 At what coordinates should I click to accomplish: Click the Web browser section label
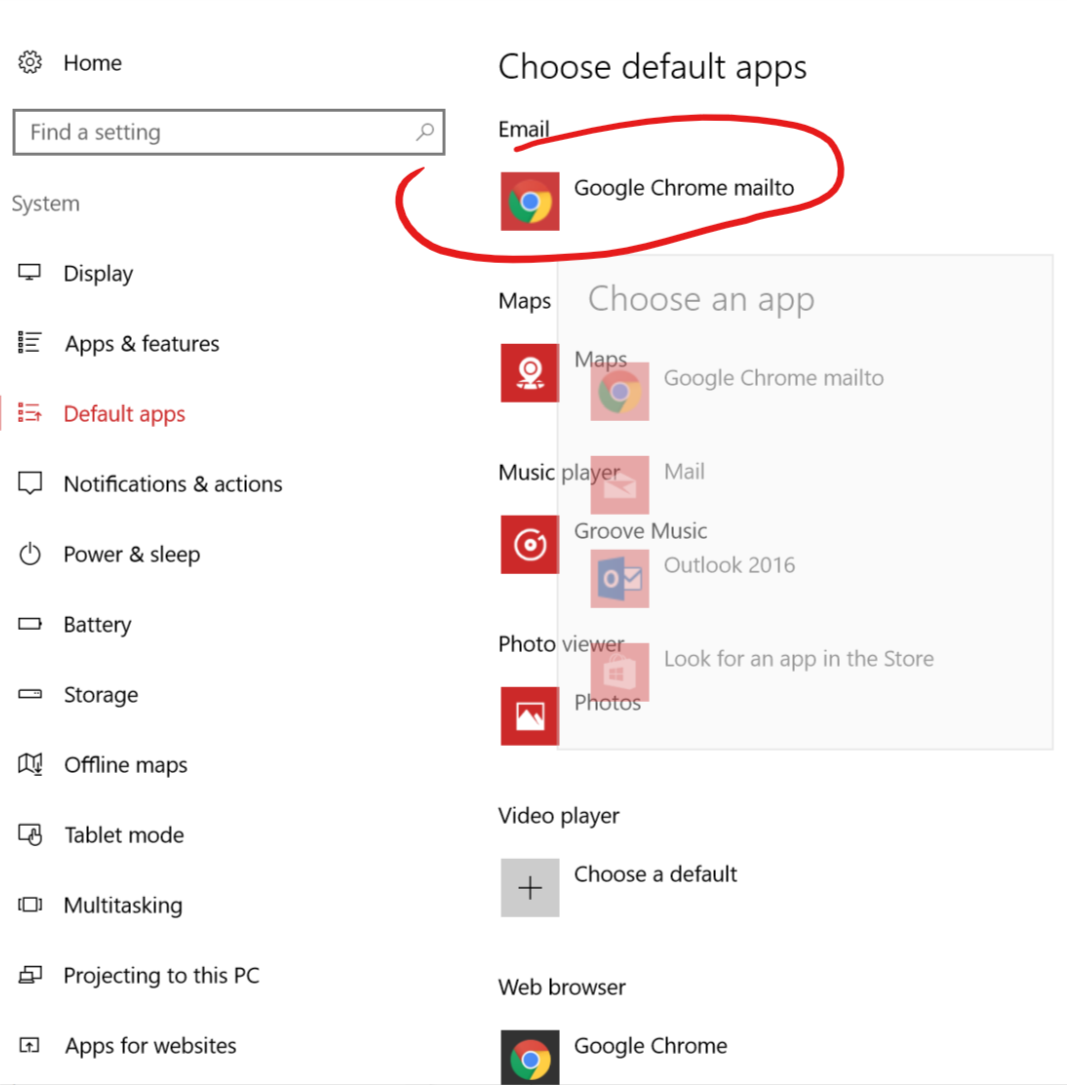(x=562, y=987)
